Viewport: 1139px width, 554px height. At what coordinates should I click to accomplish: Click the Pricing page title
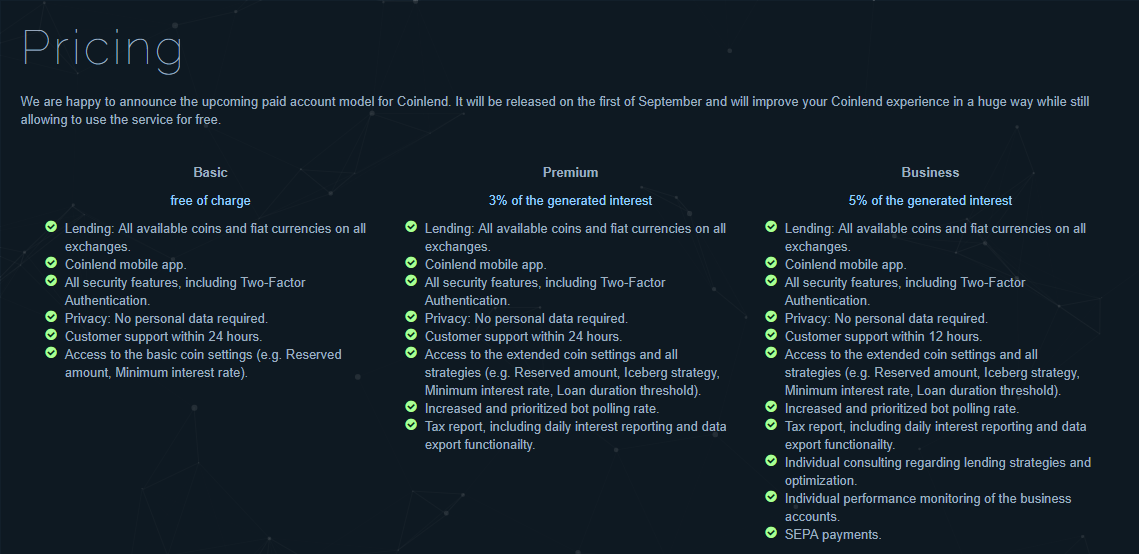pos(102,49)
